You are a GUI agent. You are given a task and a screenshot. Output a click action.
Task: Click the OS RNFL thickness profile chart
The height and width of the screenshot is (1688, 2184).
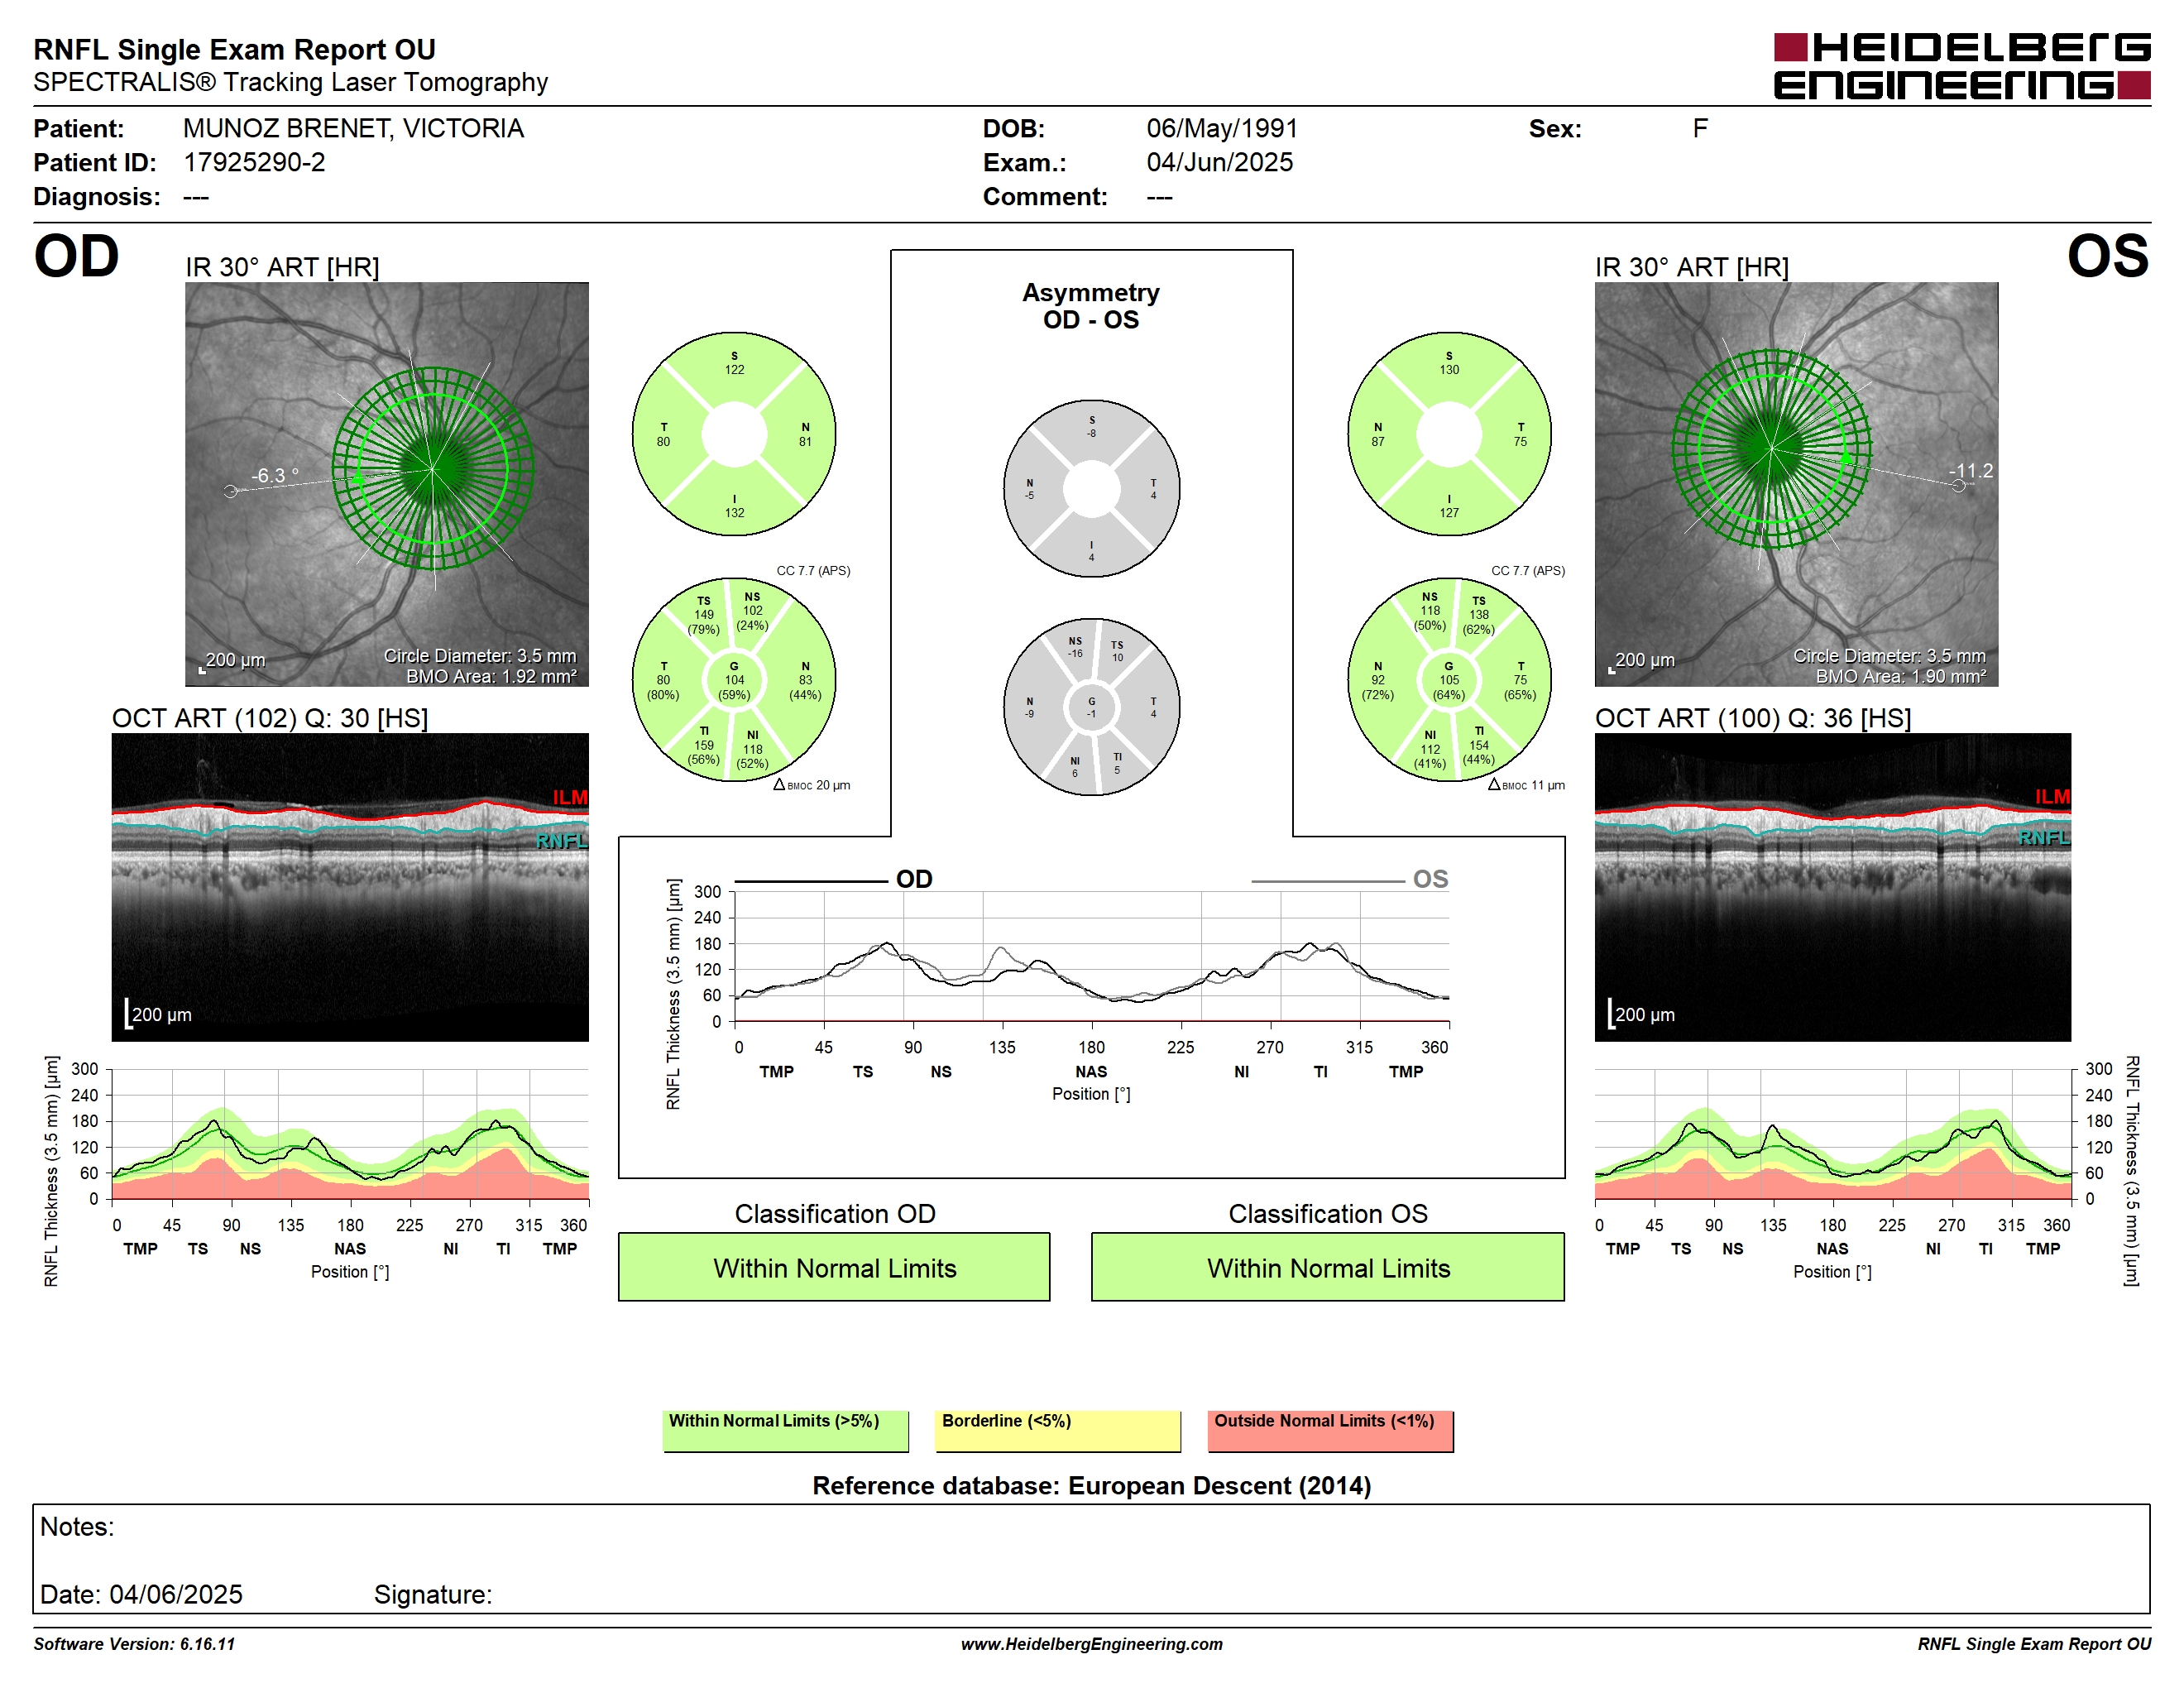(1832, 1134)
